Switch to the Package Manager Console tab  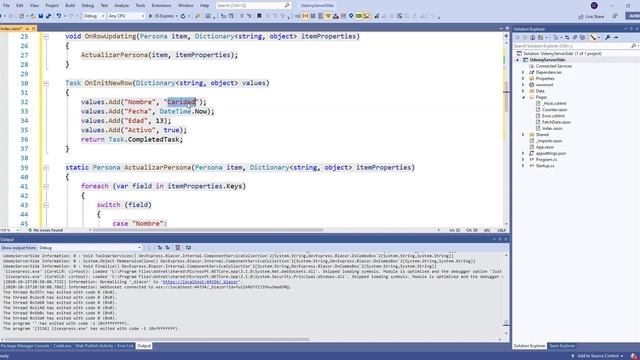(25, 346)
